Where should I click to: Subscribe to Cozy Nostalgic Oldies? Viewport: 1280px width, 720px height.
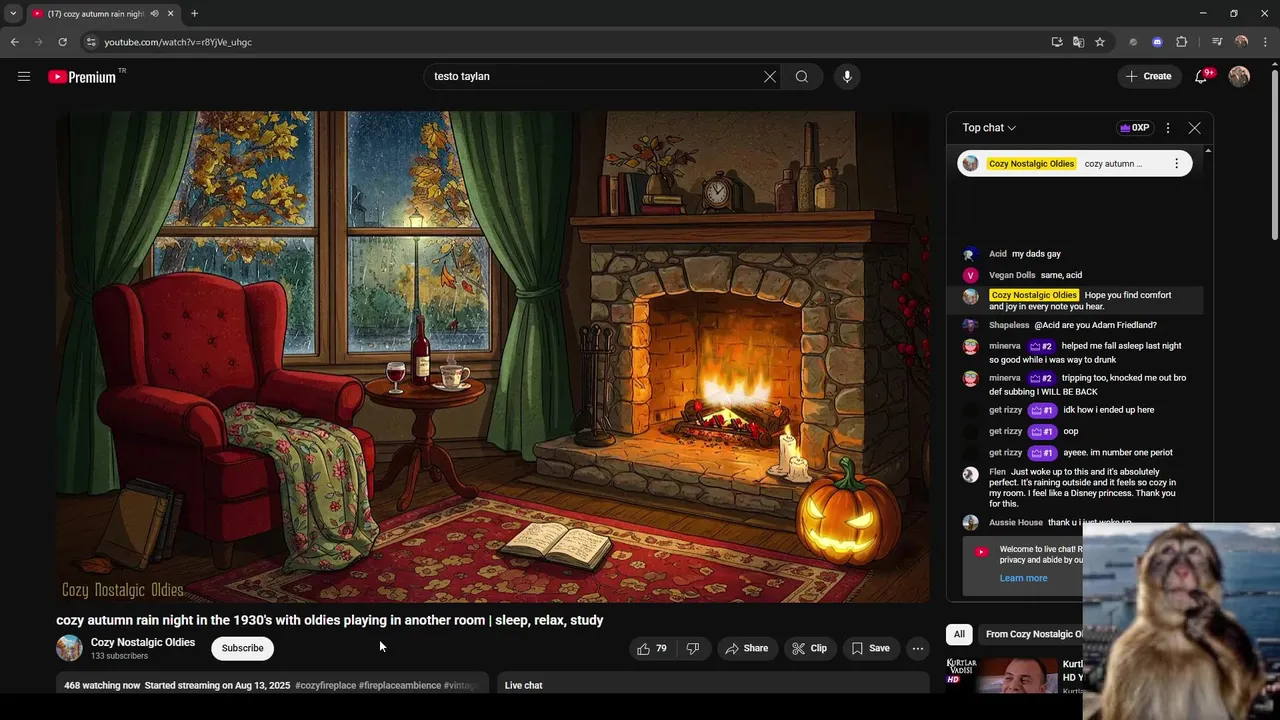click(242, 648)
